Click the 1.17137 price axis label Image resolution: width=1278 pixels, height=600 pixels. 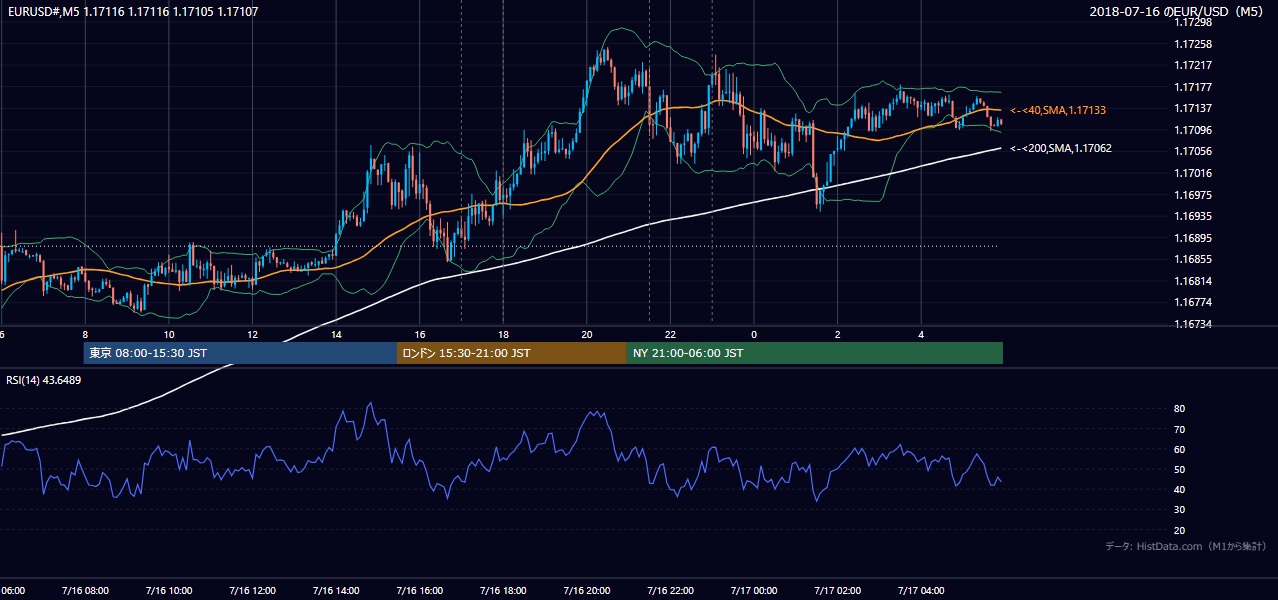click(x=1194, y=109)
